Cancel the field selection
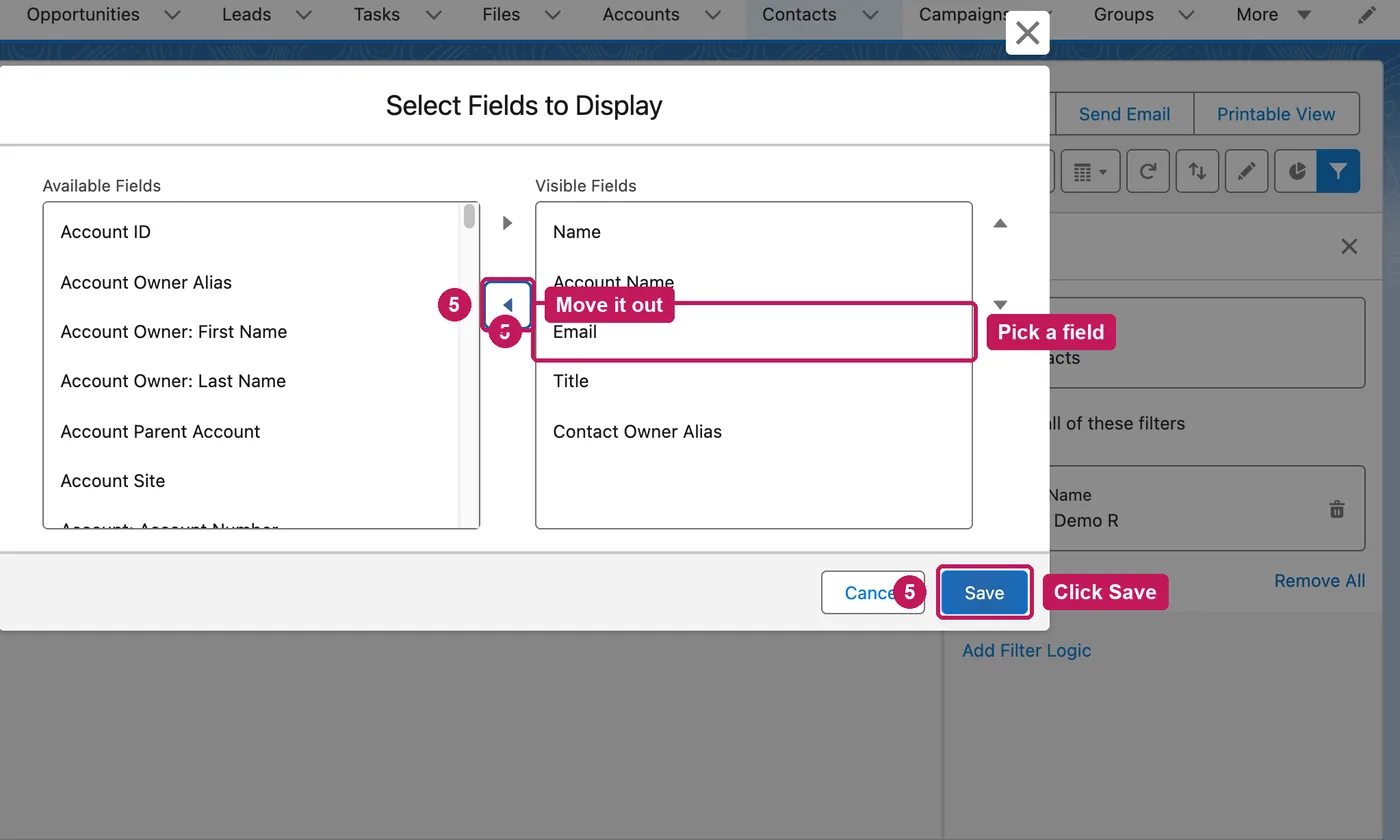This screenshot has height=840, width=1400. (873, 593)
